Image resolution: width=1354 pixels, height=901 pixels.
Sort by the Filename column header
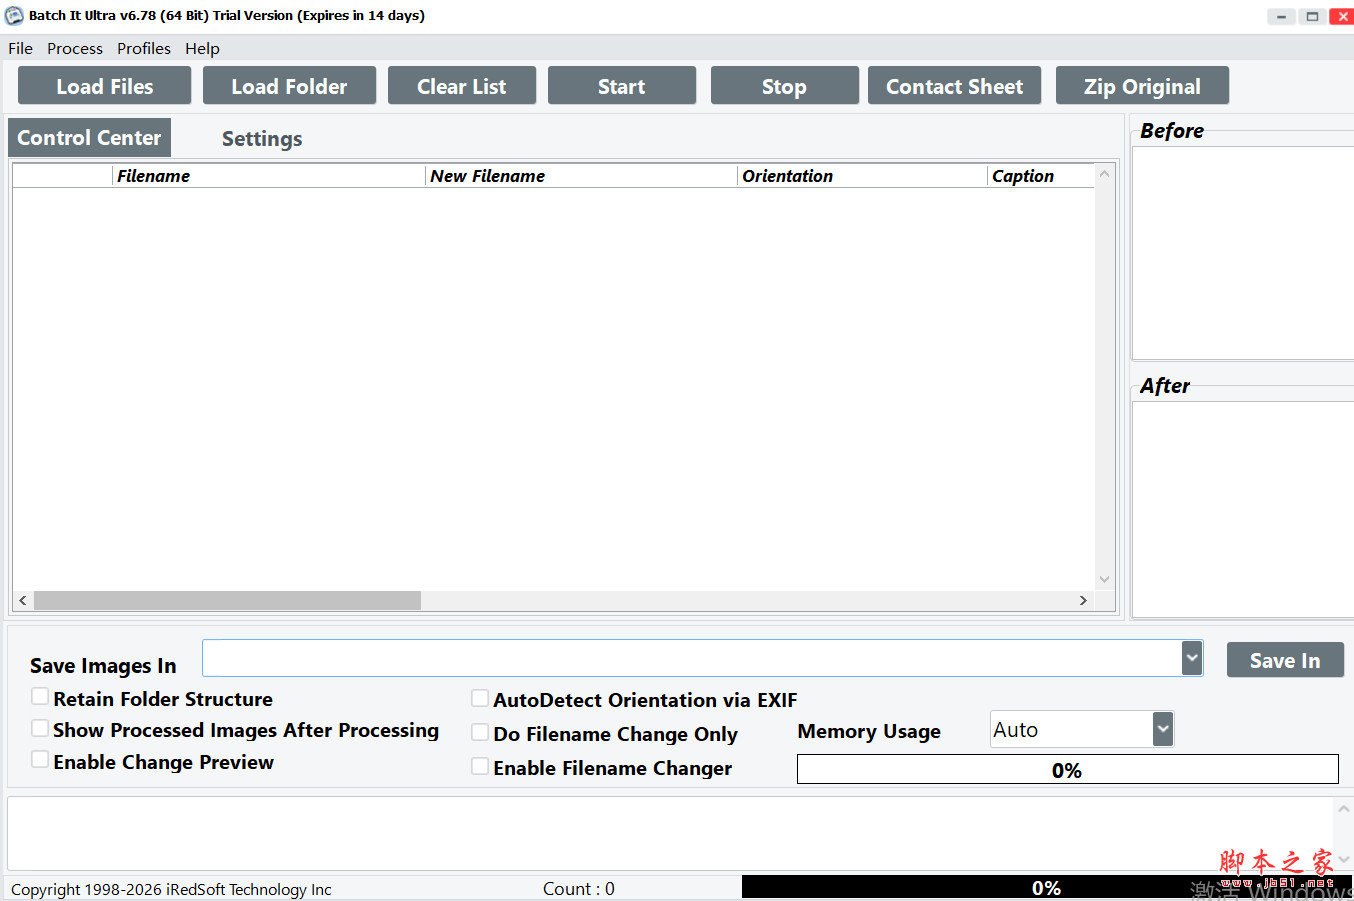coord(269,176)
